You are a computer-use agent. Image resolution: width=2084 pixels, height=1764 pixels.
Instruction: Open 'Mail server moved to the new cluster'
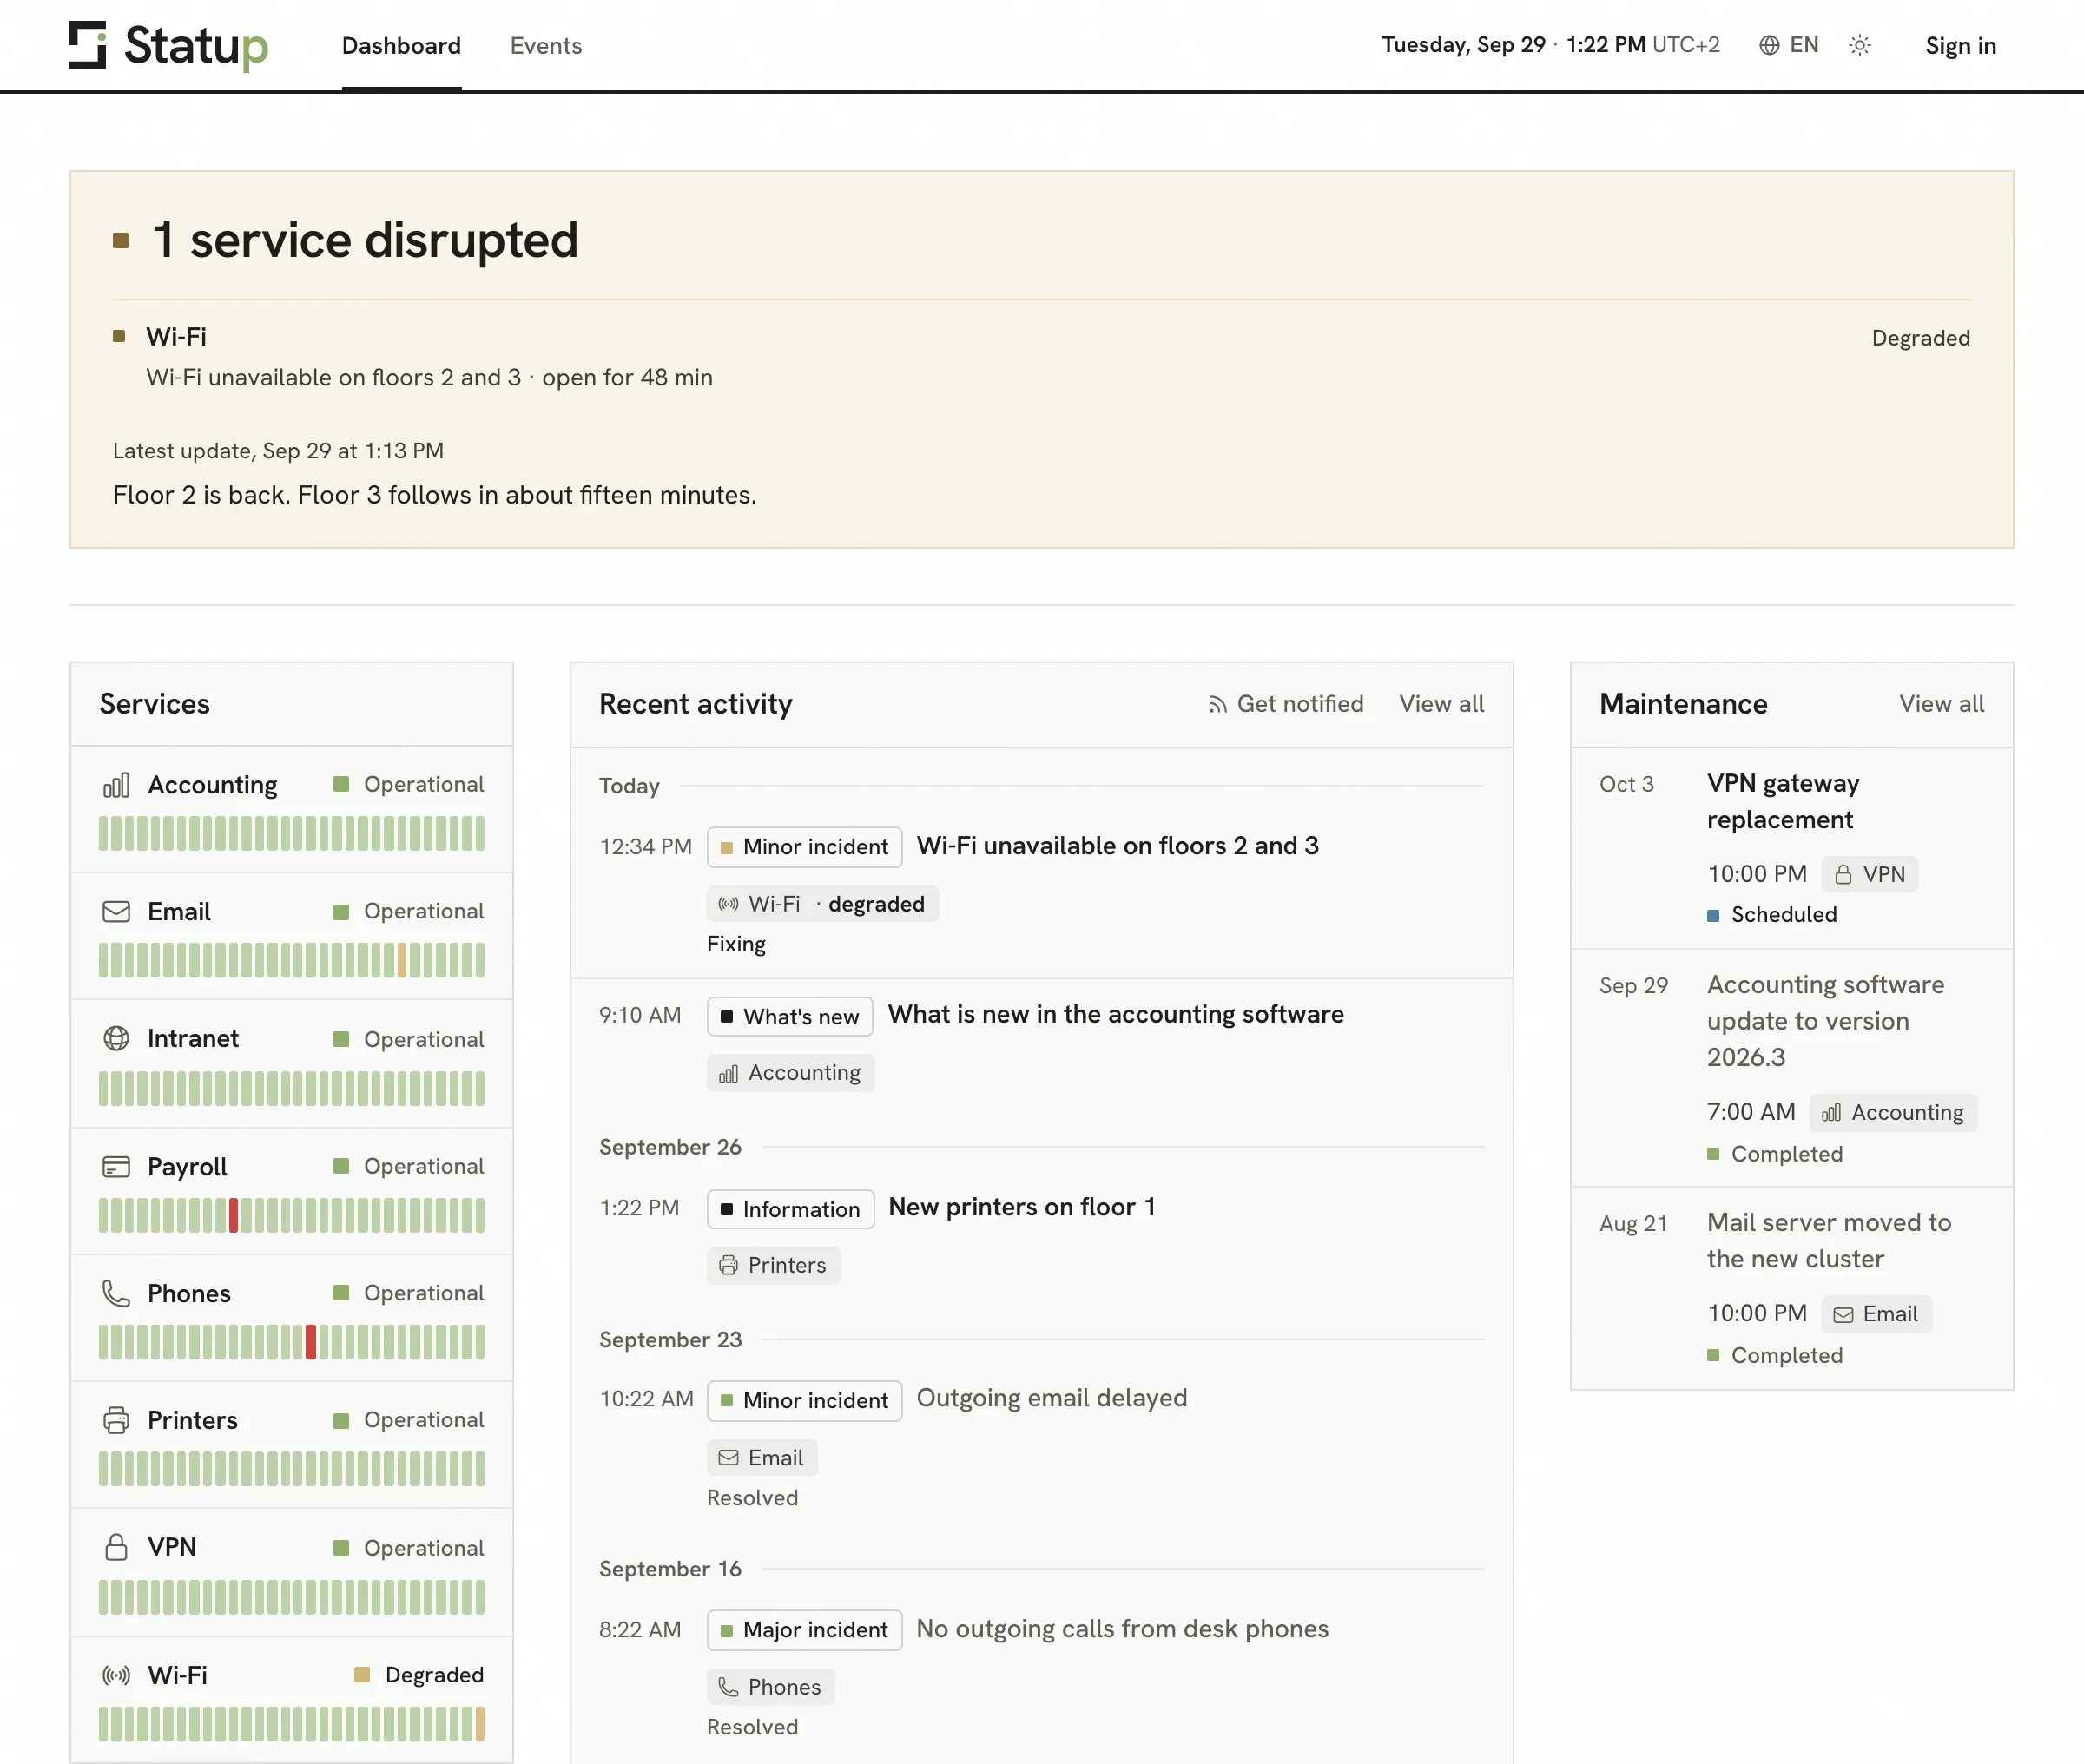click(x=1828, y=1241)
